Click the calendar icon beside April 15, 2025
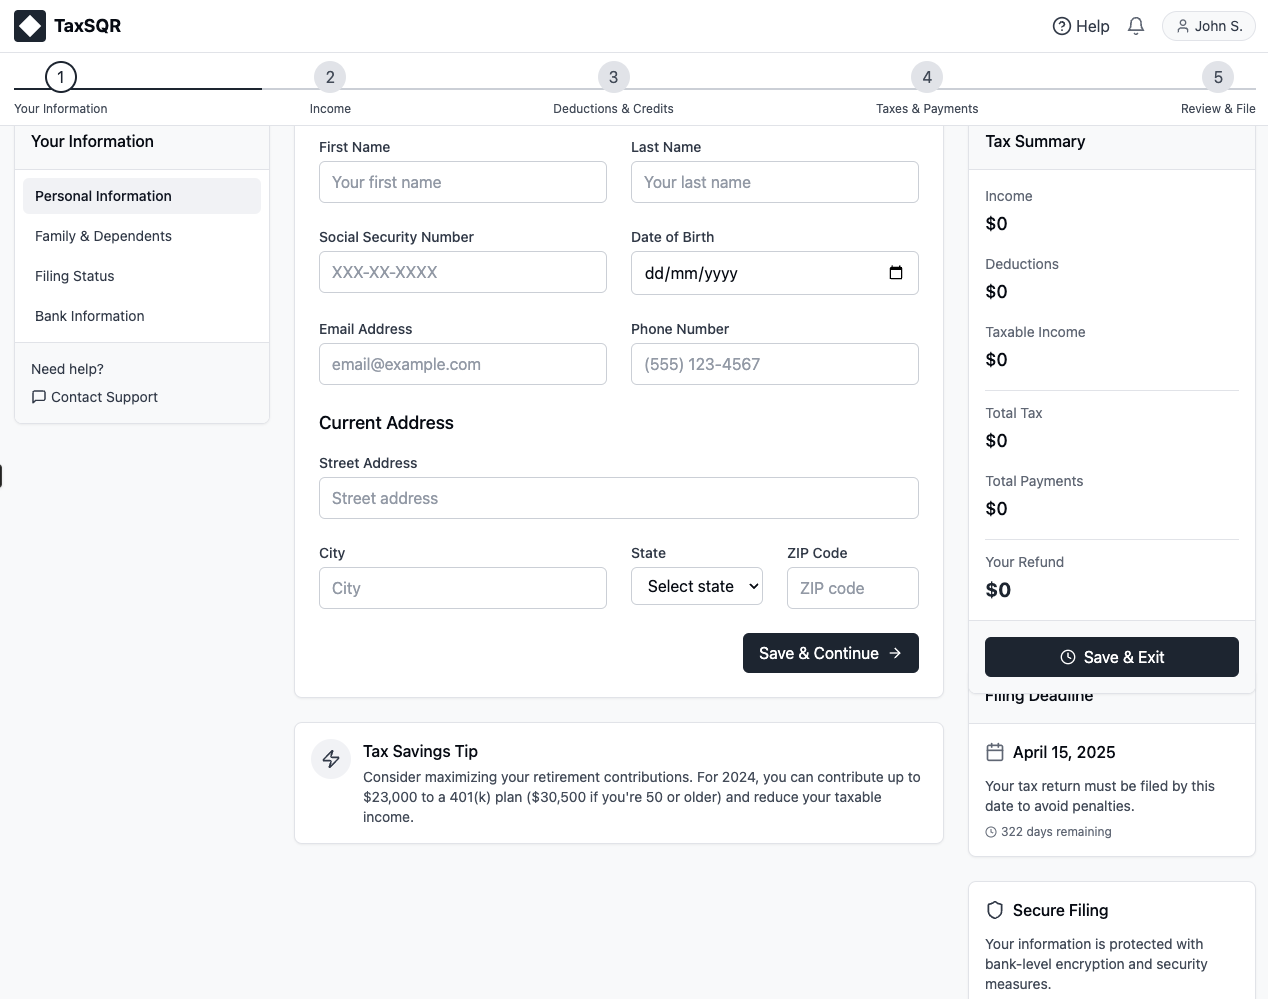The width and height of the screenshot is (1268, 999). (995, 752)
